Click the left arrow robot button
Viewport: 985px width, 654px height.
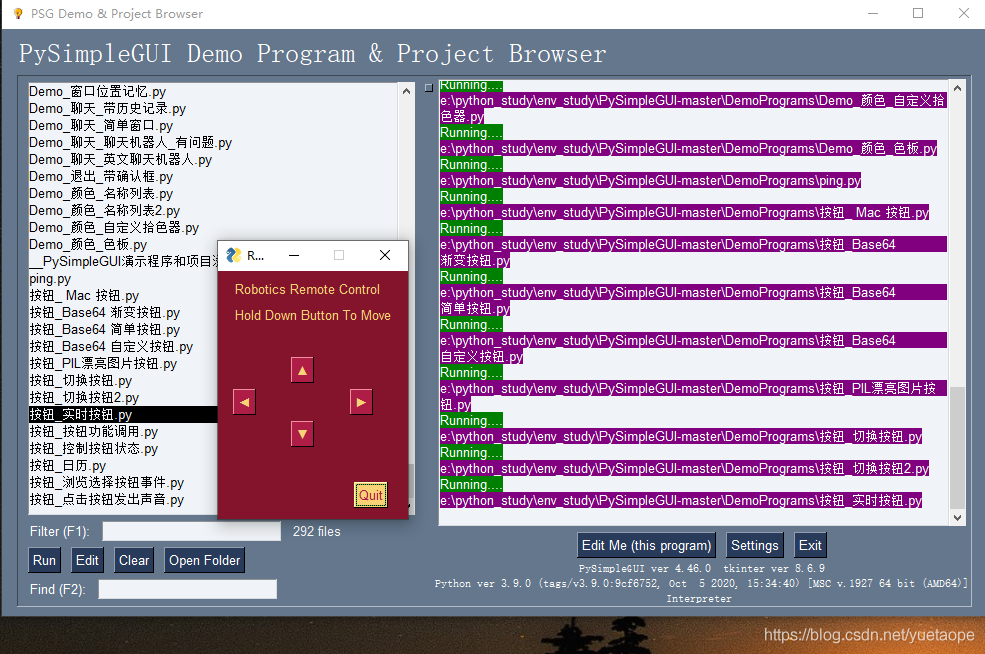point(244,402)
